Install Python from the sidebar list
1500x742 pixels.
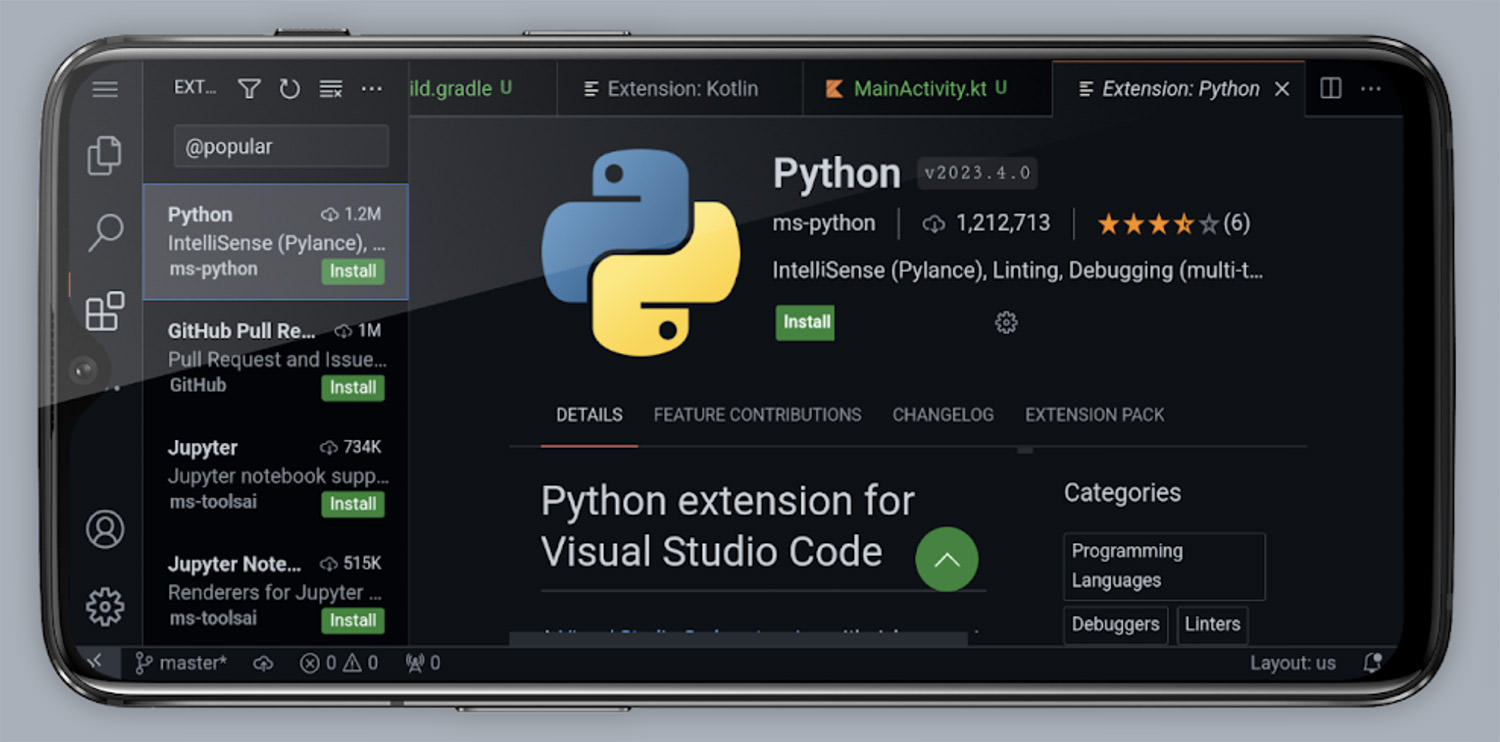click(353, 271)
